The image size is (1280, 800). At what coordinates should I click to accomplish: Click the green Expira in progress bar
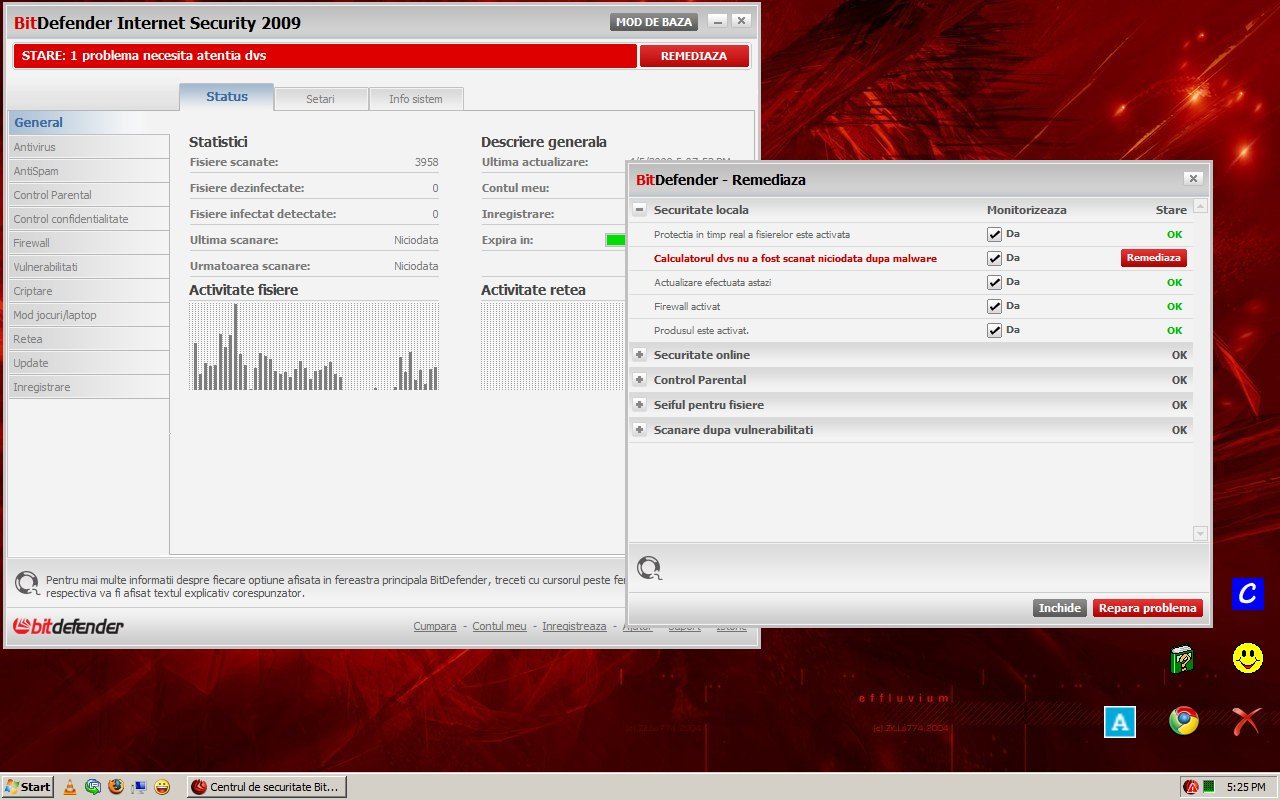tap(615, 240)
